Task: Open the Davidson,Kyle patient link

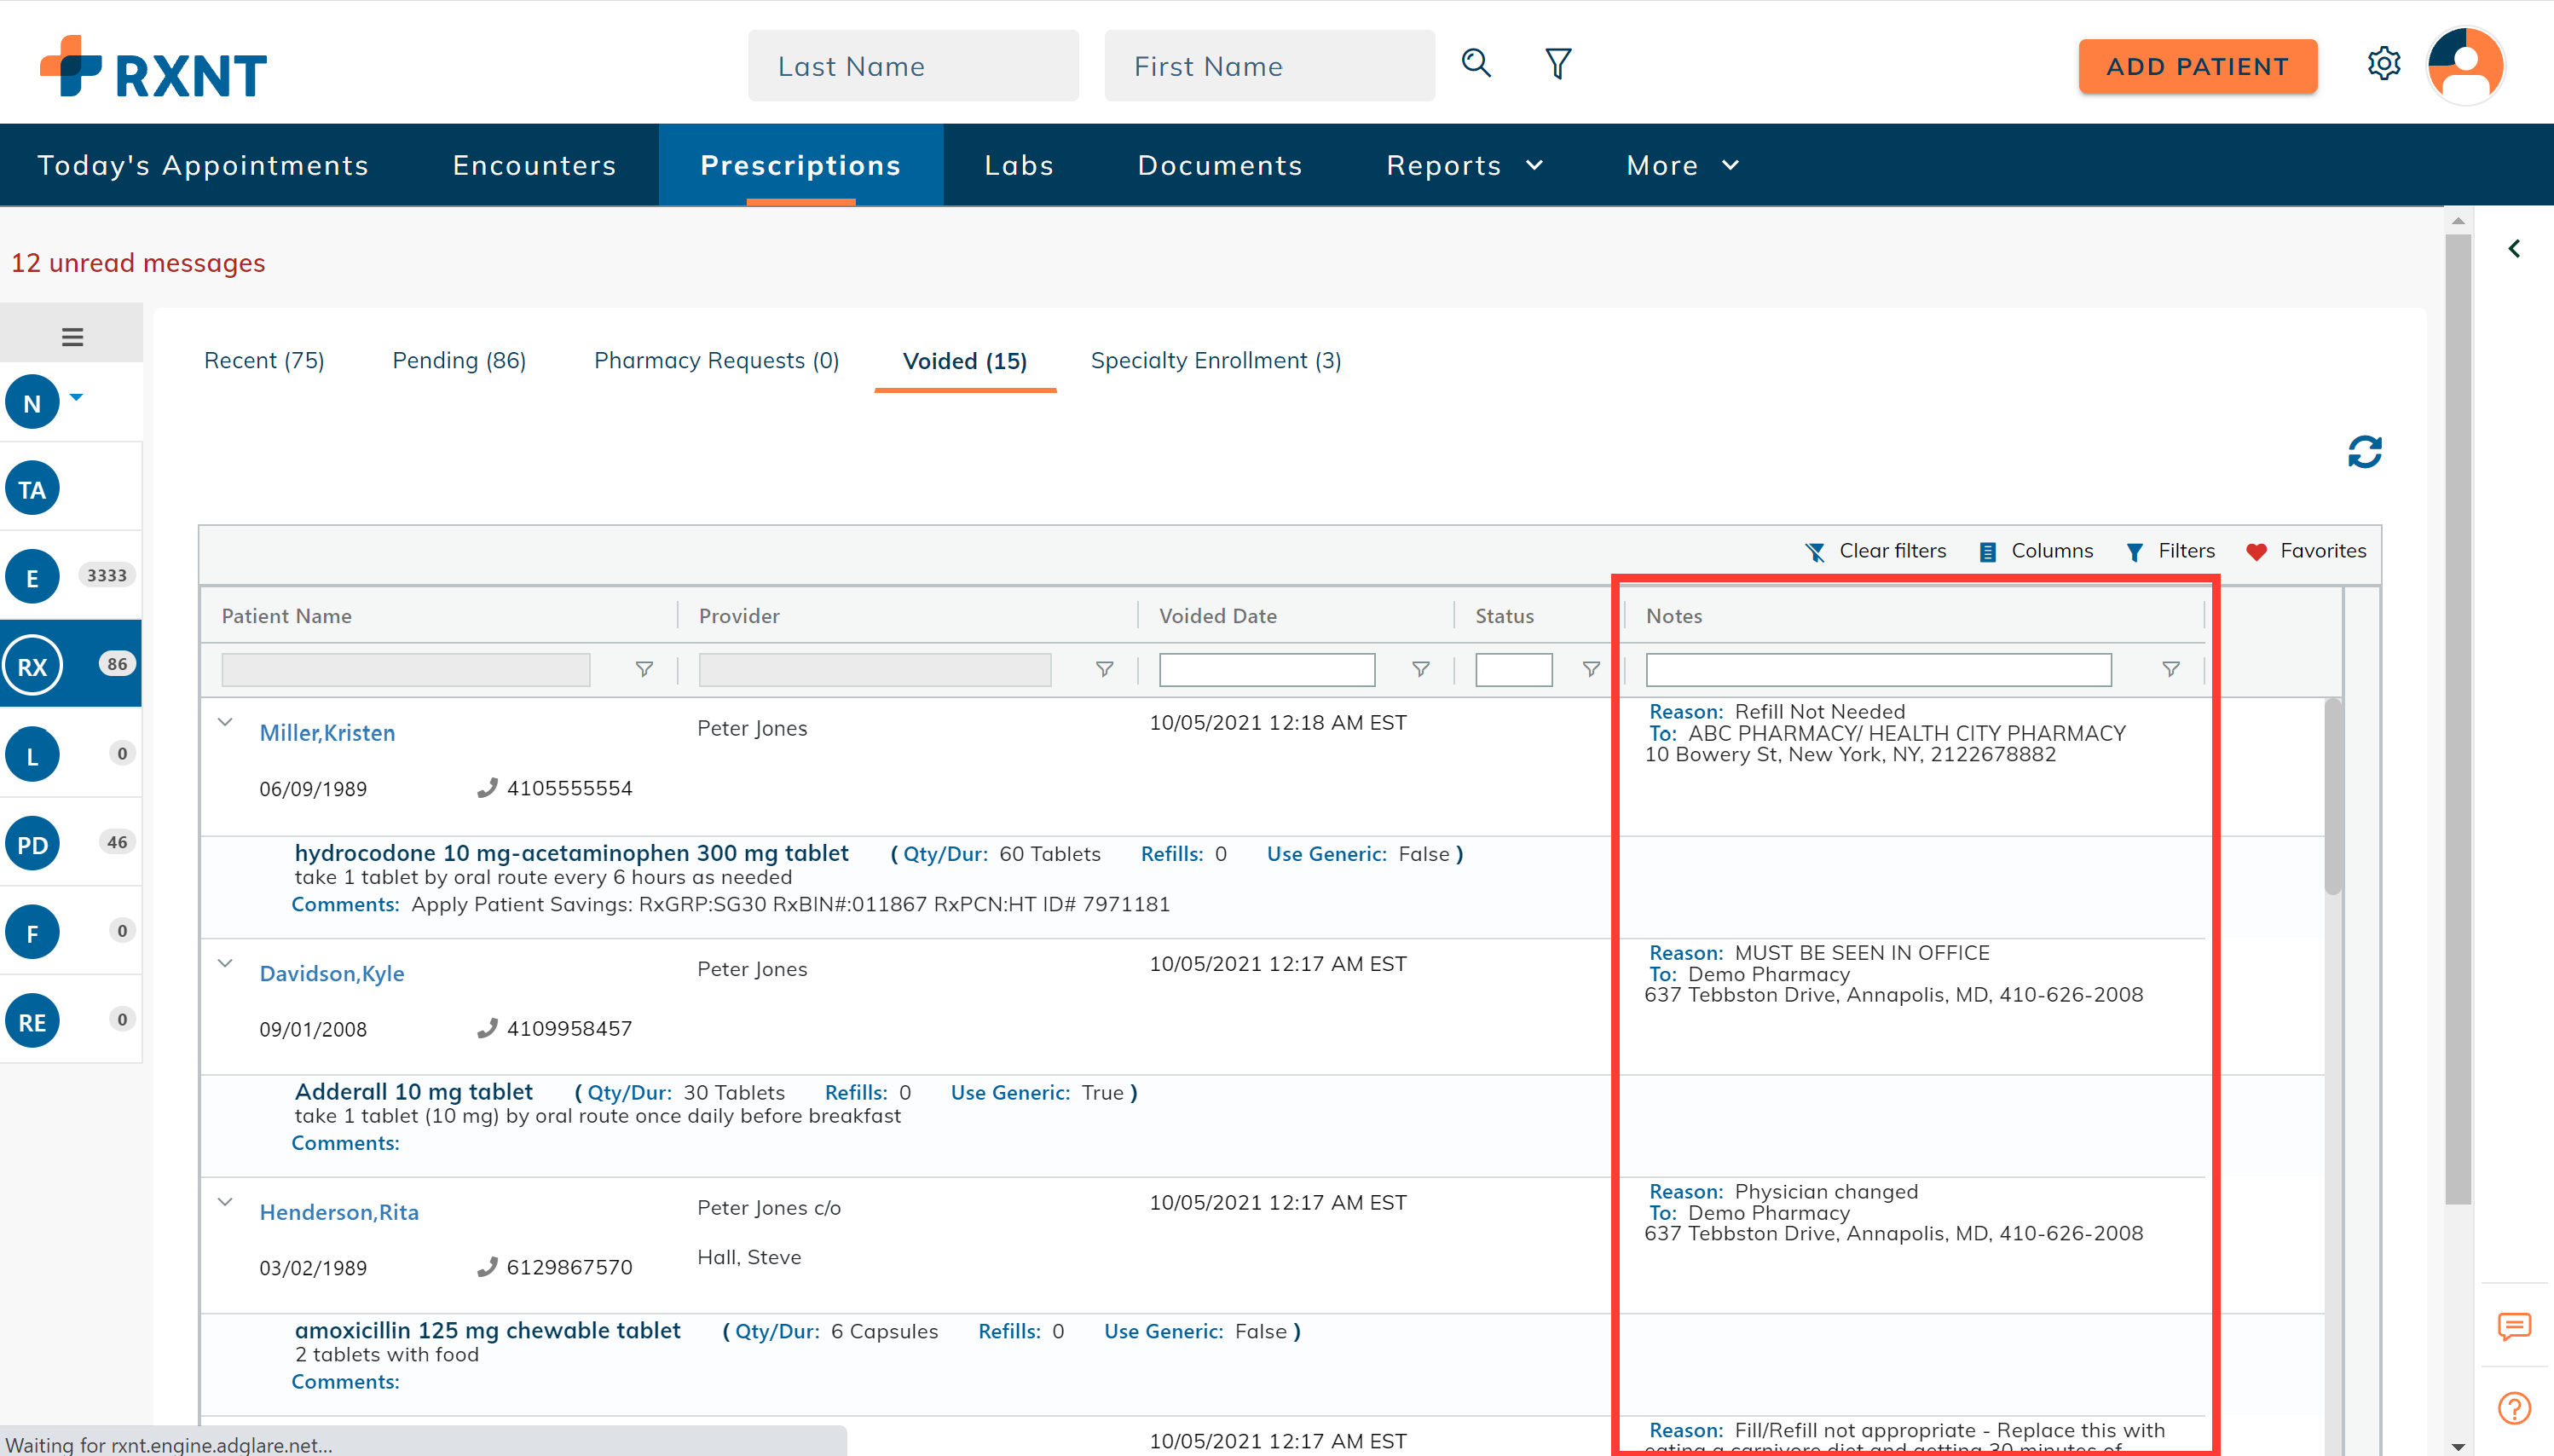Action: pyautogui.click(x=331, y=973)
